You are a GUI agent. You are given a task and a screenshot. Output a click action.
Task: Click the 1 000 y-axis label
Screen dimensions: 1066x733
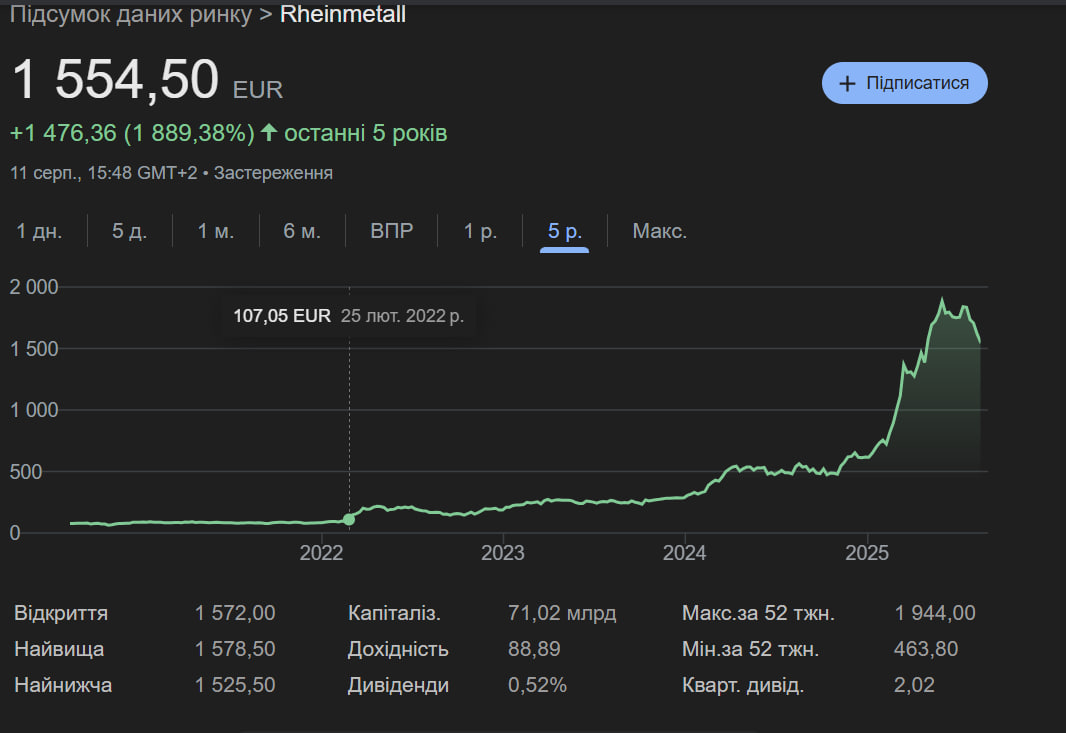(x=34, y=410)
